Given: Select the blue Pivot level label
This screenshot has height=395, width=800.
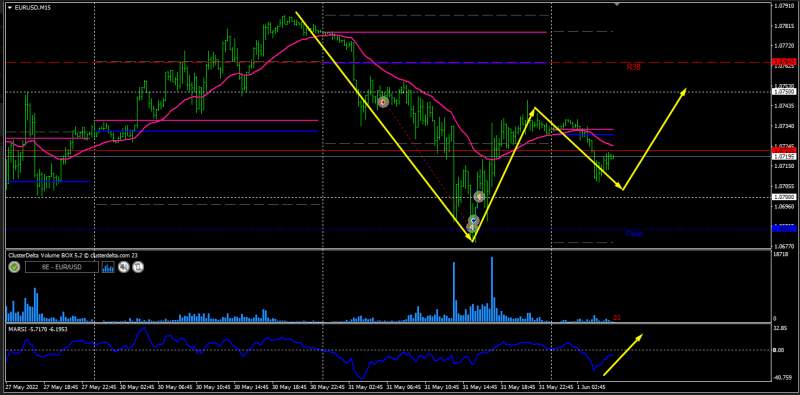Looking at the screenshot, I should click(x=634, y=234).
